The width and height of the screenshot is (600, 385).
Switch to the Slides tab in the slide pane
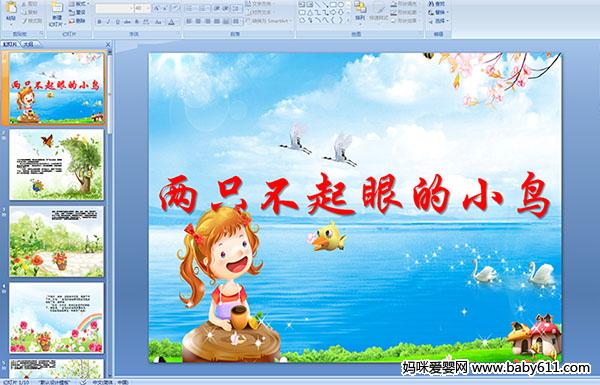coord(10,44)
